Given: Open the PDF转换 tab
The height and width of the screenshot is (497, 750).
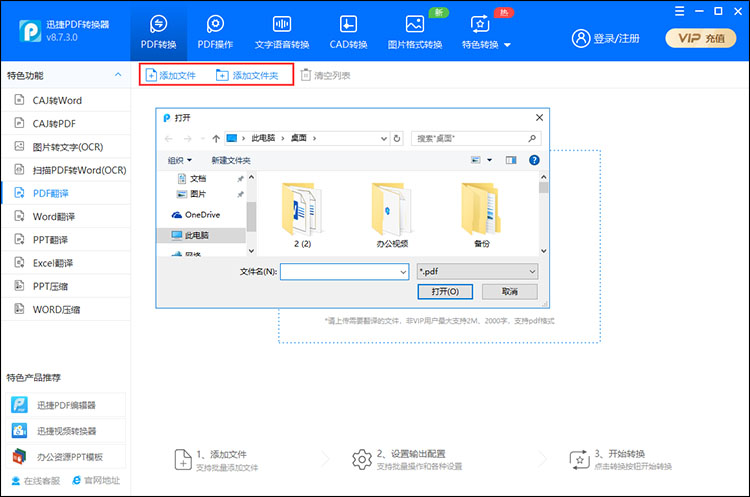Looking at the screenshot, I should (158, 33).
